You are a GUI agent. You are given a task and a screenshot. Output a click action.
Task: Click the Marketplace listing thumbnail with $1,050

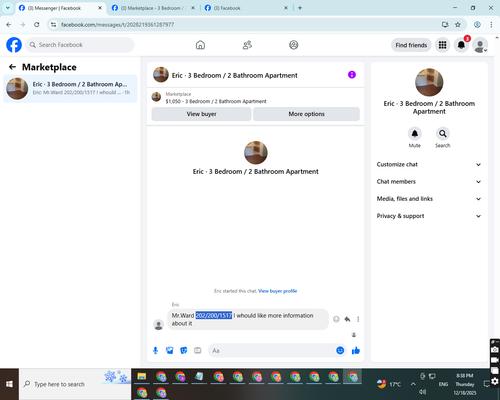tap(156, 97)
